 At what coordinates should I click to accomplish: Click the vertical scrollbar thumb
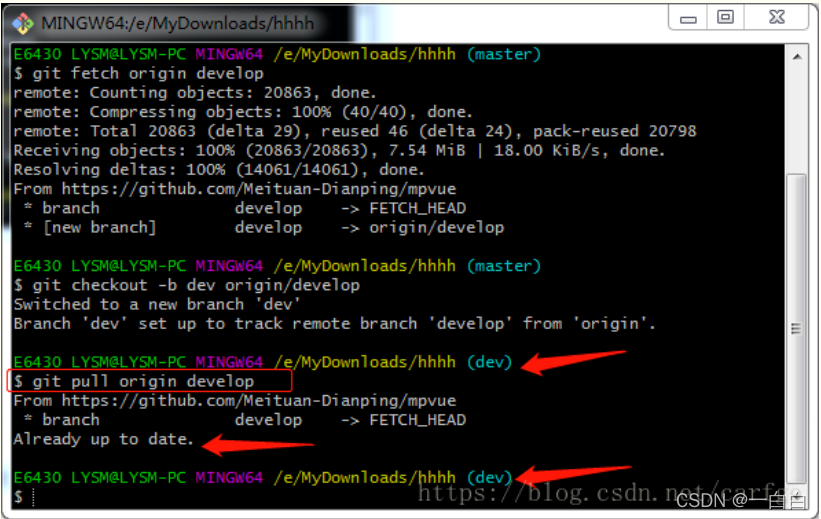(x=796, y=328)
